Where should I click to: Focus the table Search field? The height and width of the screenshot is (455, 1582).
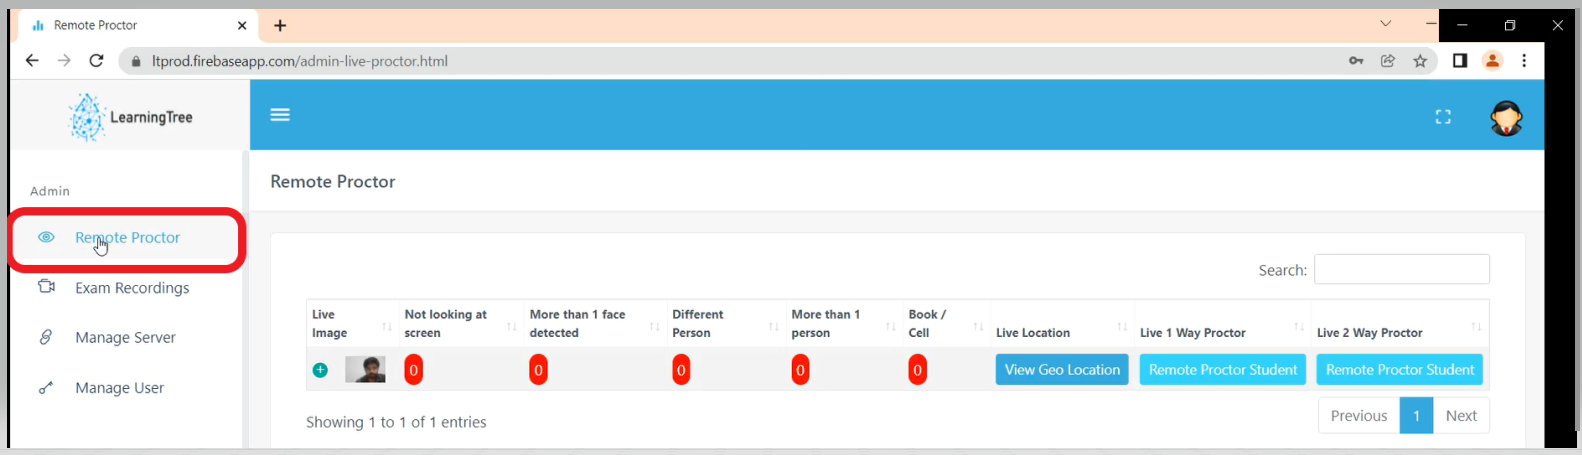tap(1401, 270)
